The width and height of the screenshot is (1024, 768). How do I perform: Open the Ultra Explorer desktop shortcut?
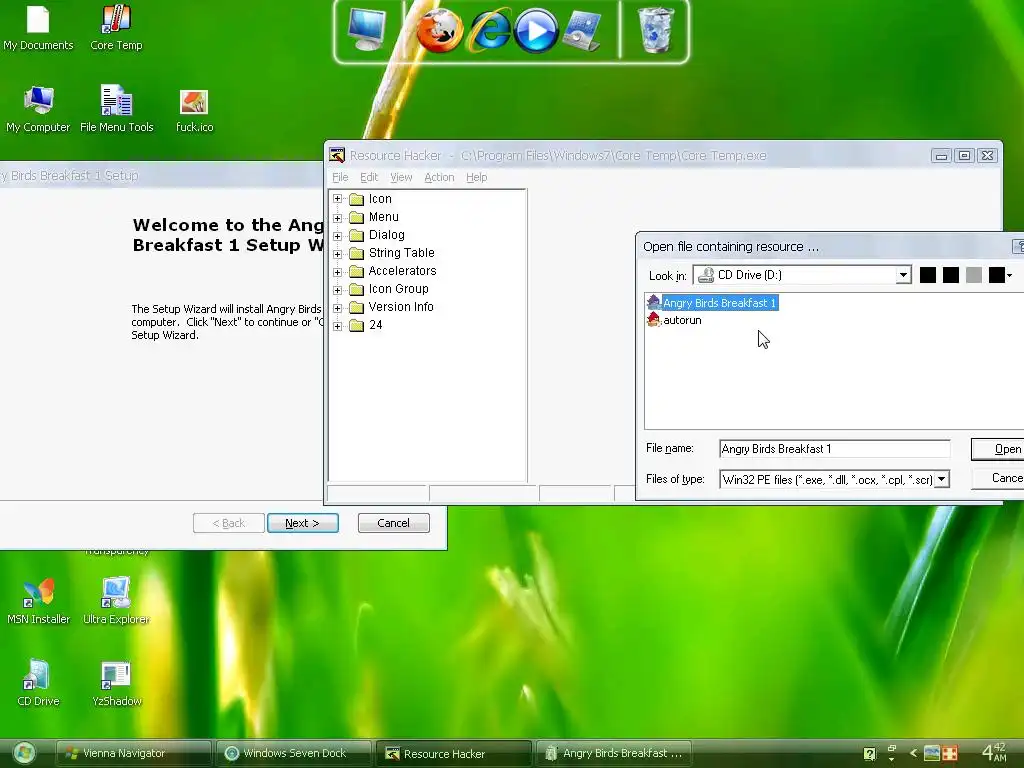116,601
